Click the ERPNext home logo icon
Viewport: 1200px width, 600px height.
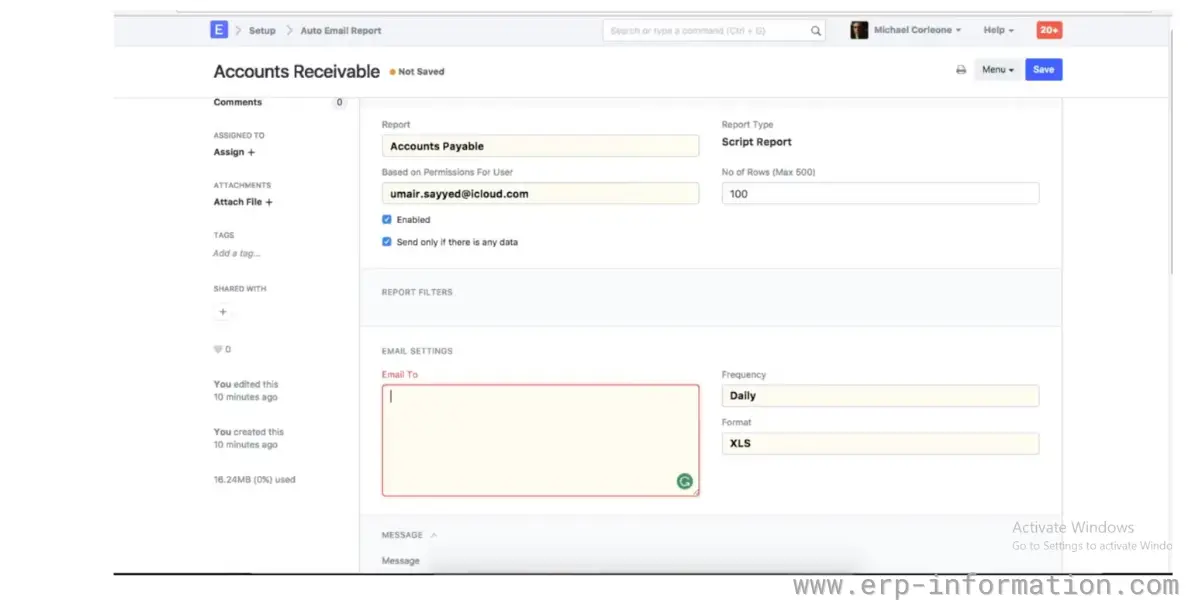pos(219,30)
